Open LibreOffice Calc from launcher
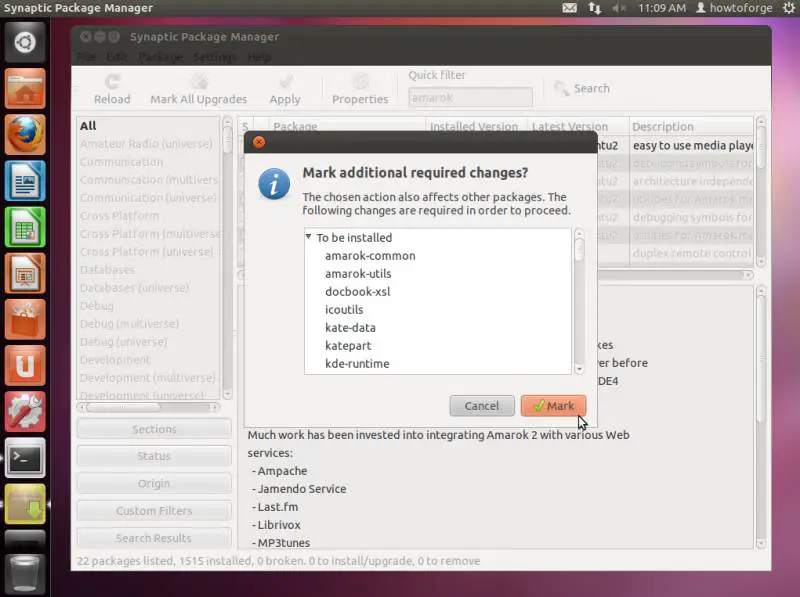 pos(25,227)
